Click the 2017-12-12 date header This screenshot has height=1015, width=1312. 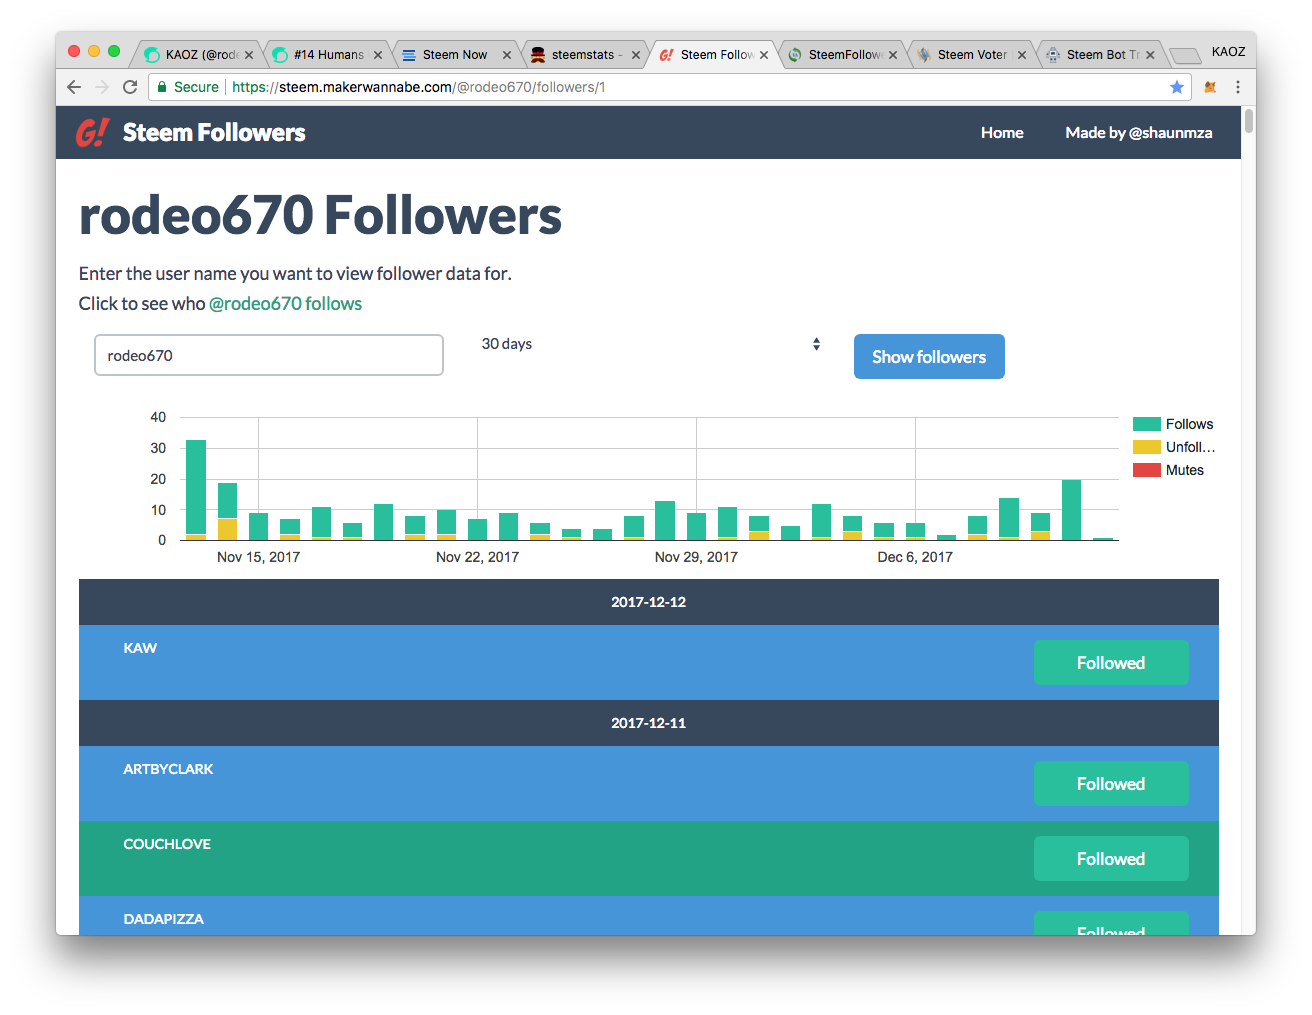click(x=649, y=602)
